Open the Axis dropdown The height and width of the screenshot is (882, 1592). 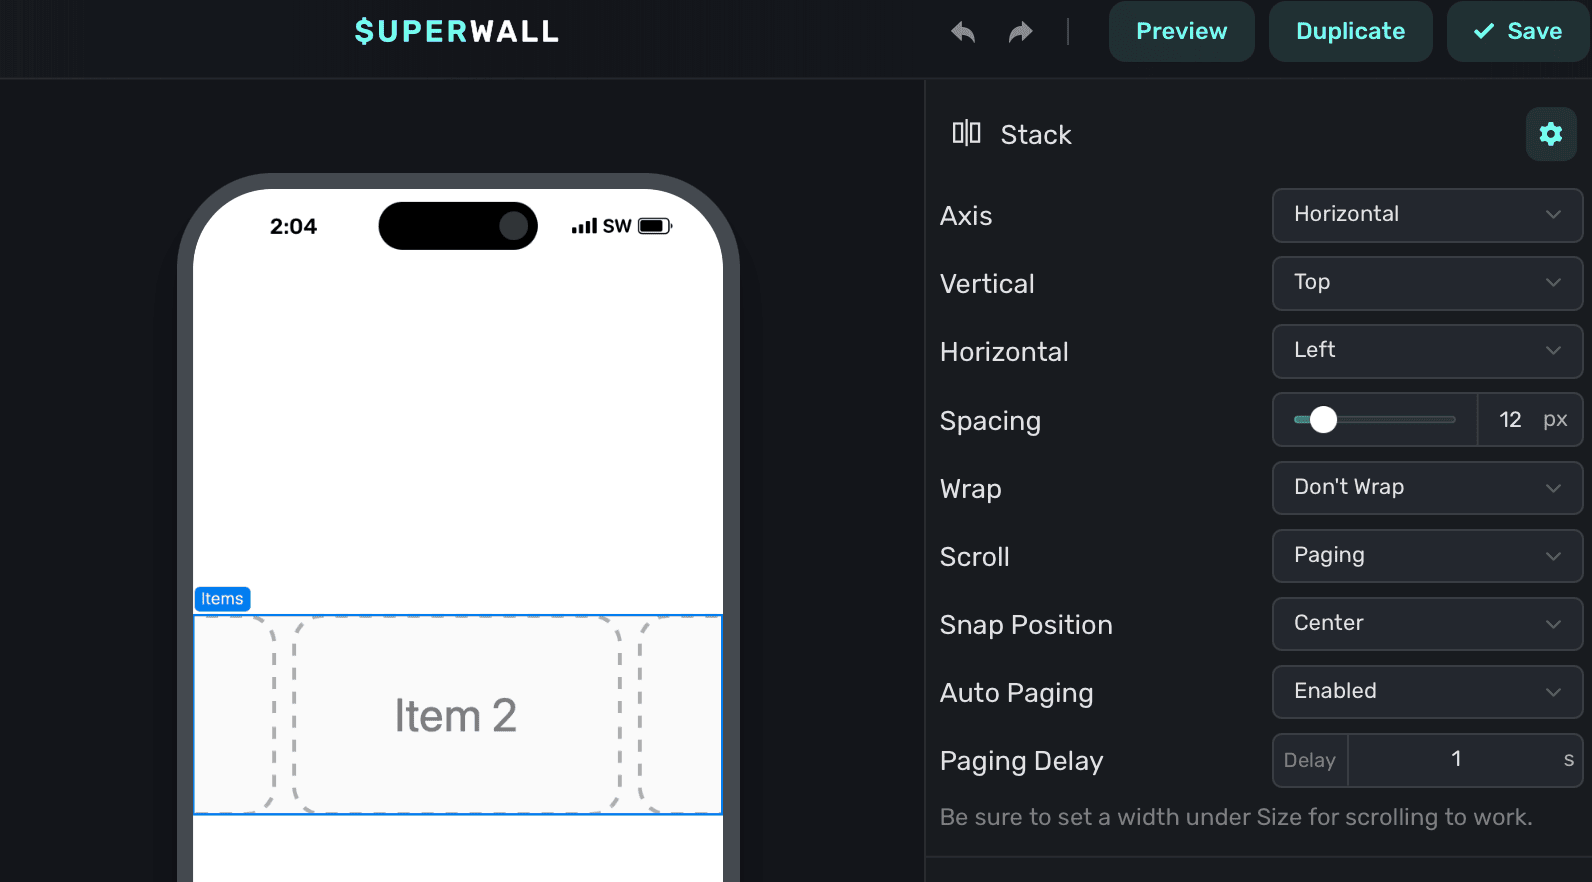coord(1427,215)
